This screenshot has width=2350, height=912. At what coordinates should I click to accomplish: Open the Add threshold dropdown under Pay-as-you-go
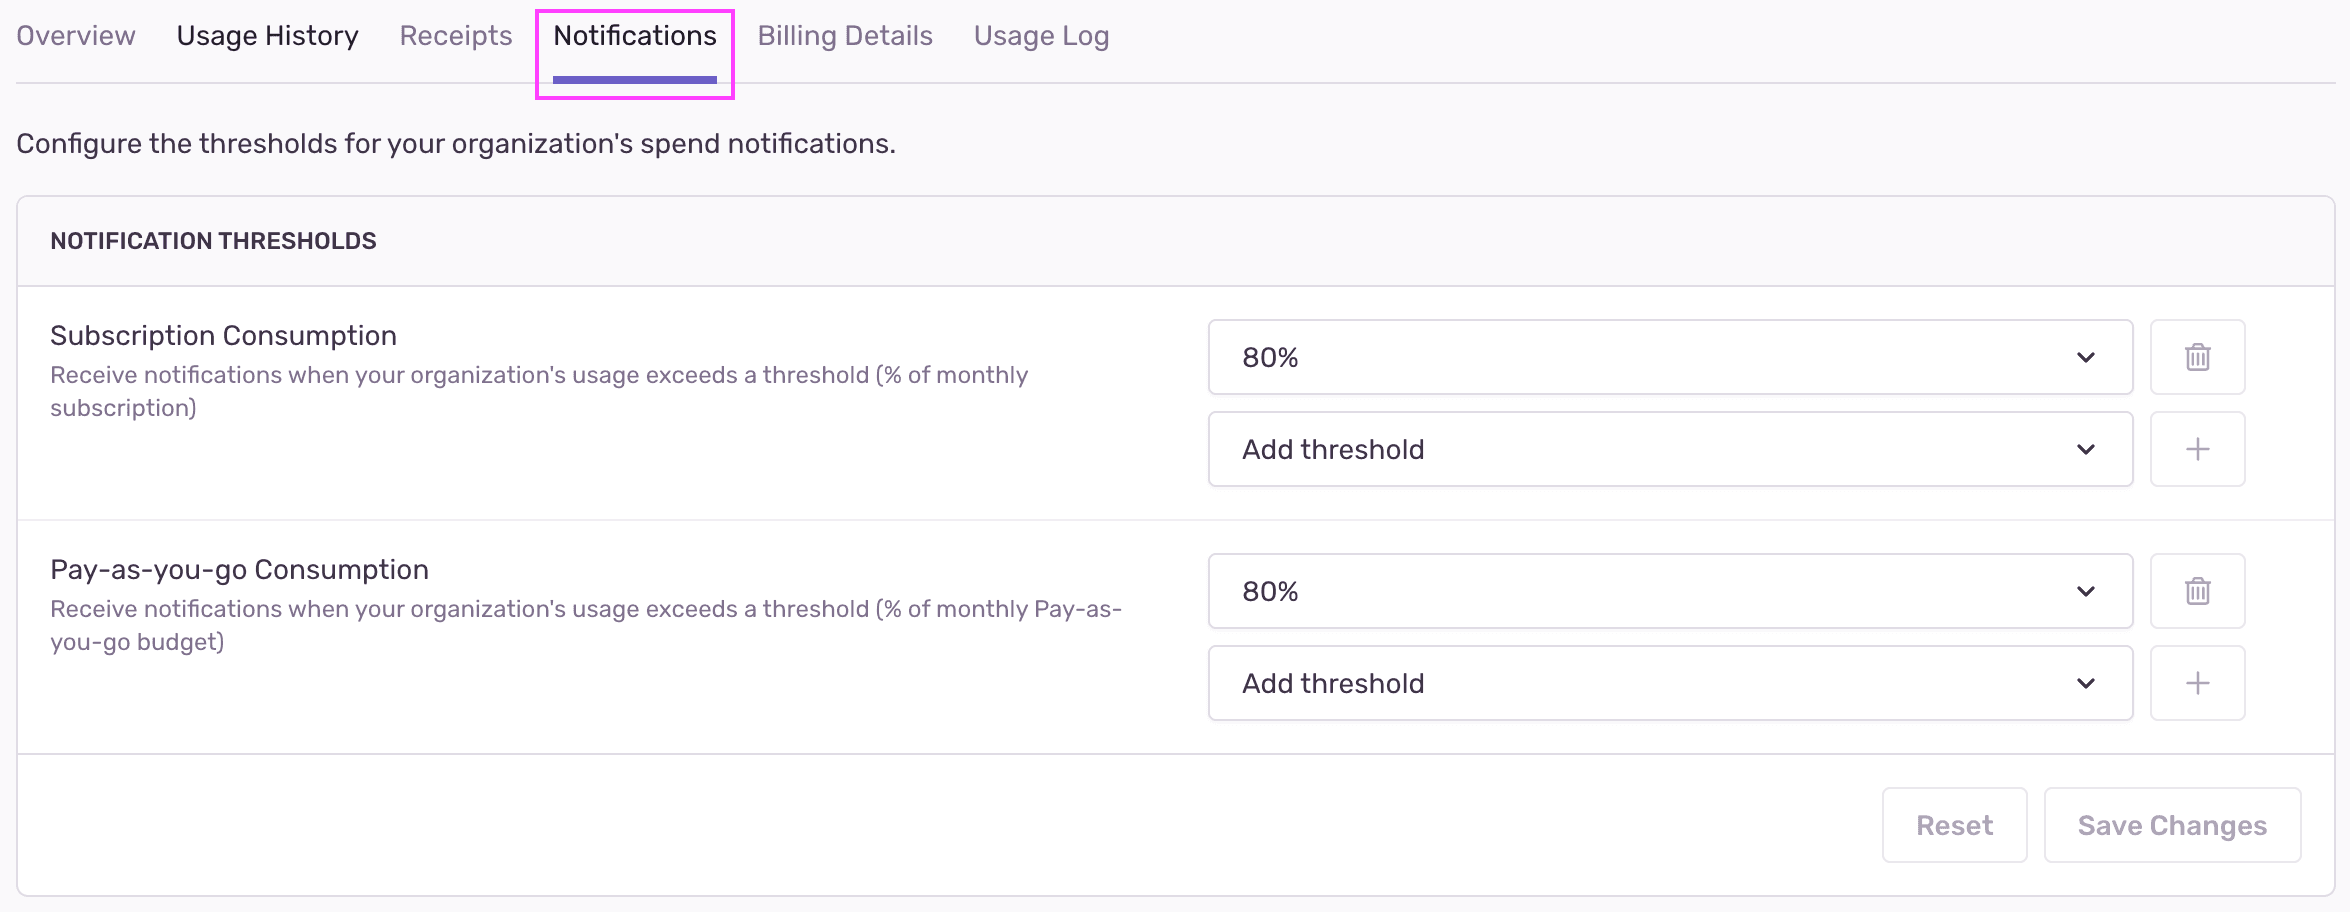[1670, 683]
